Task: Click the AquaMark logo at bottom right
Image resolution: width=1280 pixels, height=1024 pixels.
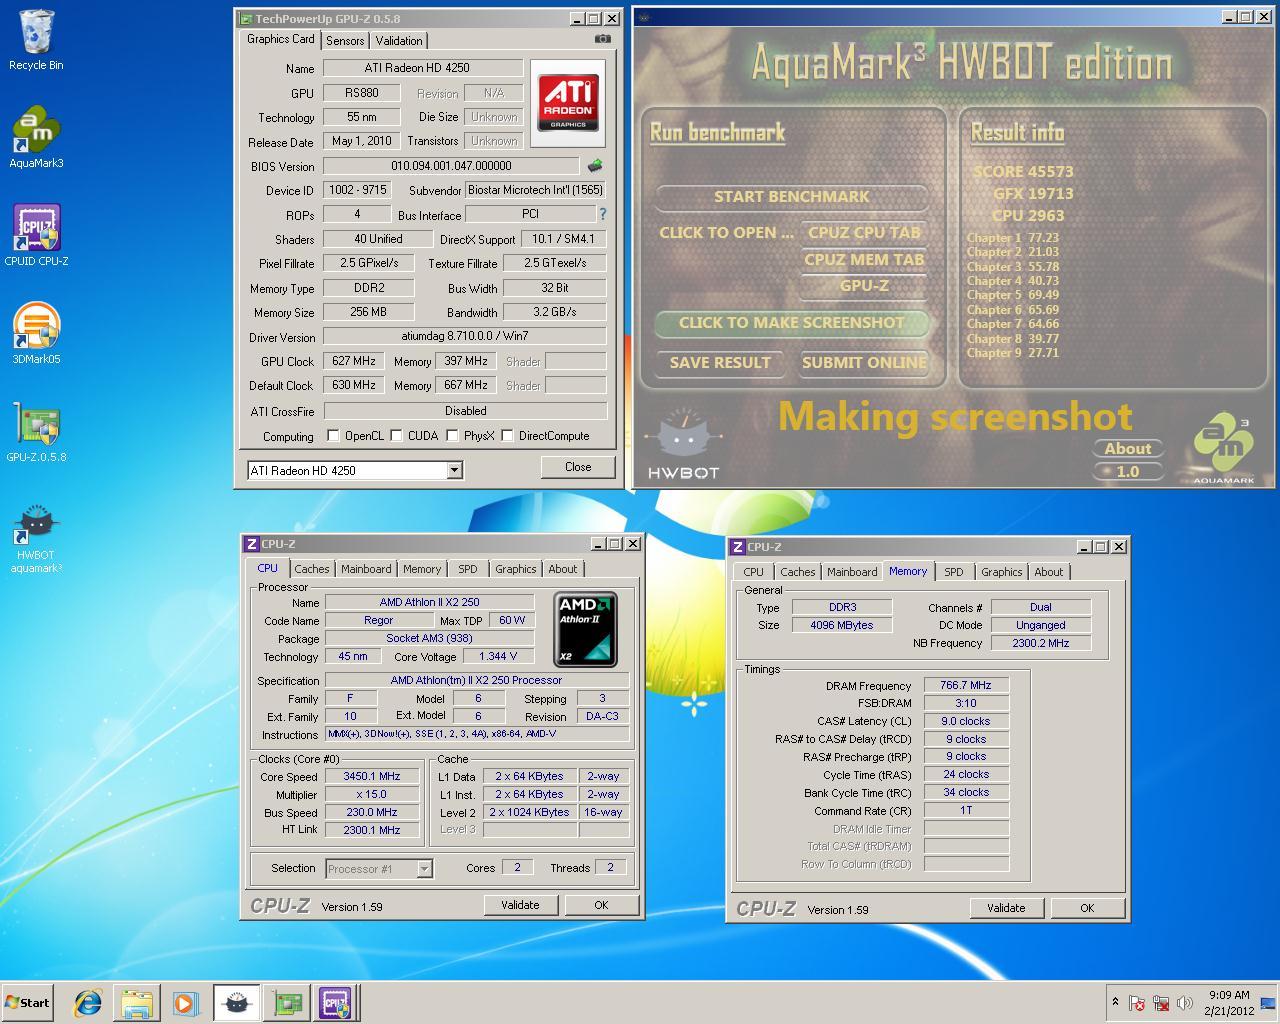Action: tap(1223, 449)
